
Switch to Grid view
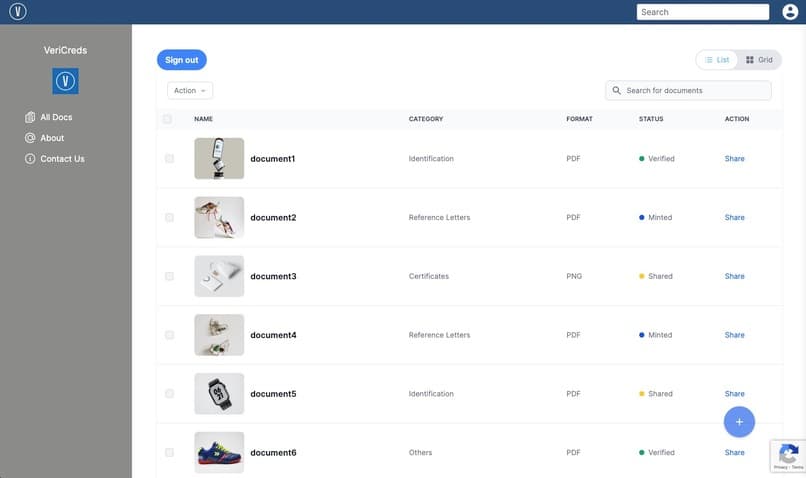(759, 60)
